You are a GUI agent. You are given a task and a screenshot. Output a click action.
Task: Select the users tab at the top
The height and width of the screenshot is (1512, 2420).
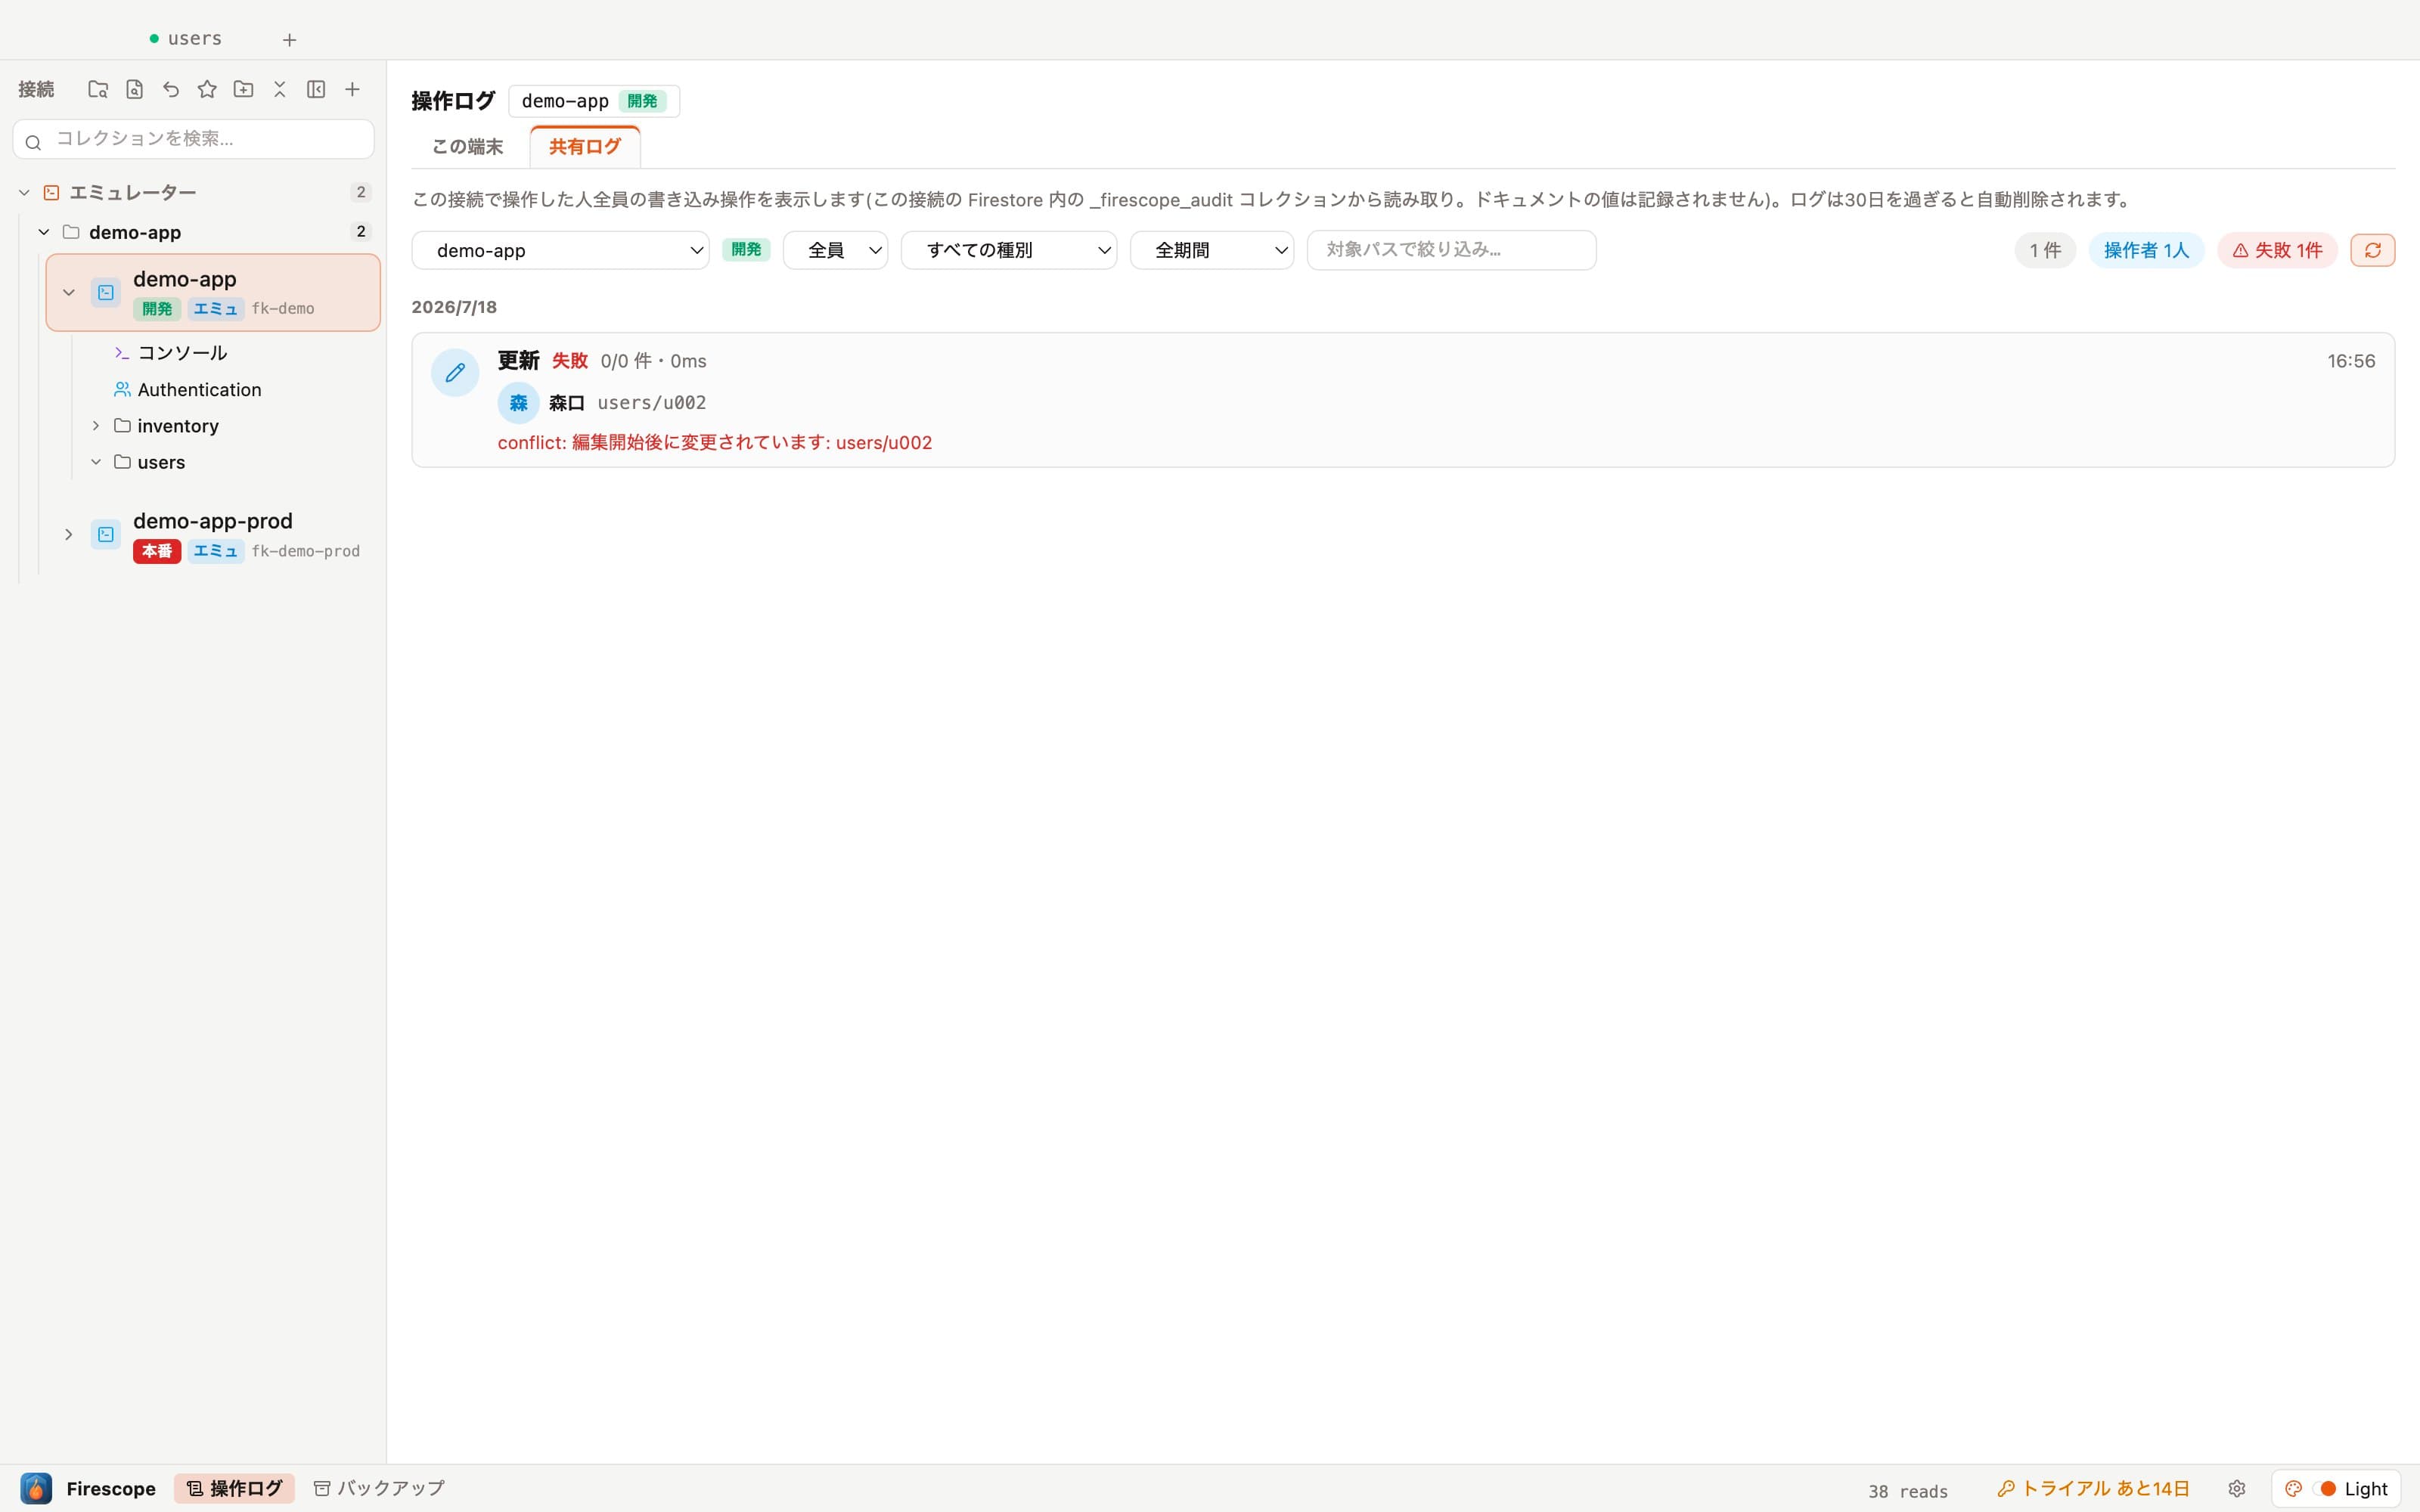pyautogui.click(x=186, y=39)
